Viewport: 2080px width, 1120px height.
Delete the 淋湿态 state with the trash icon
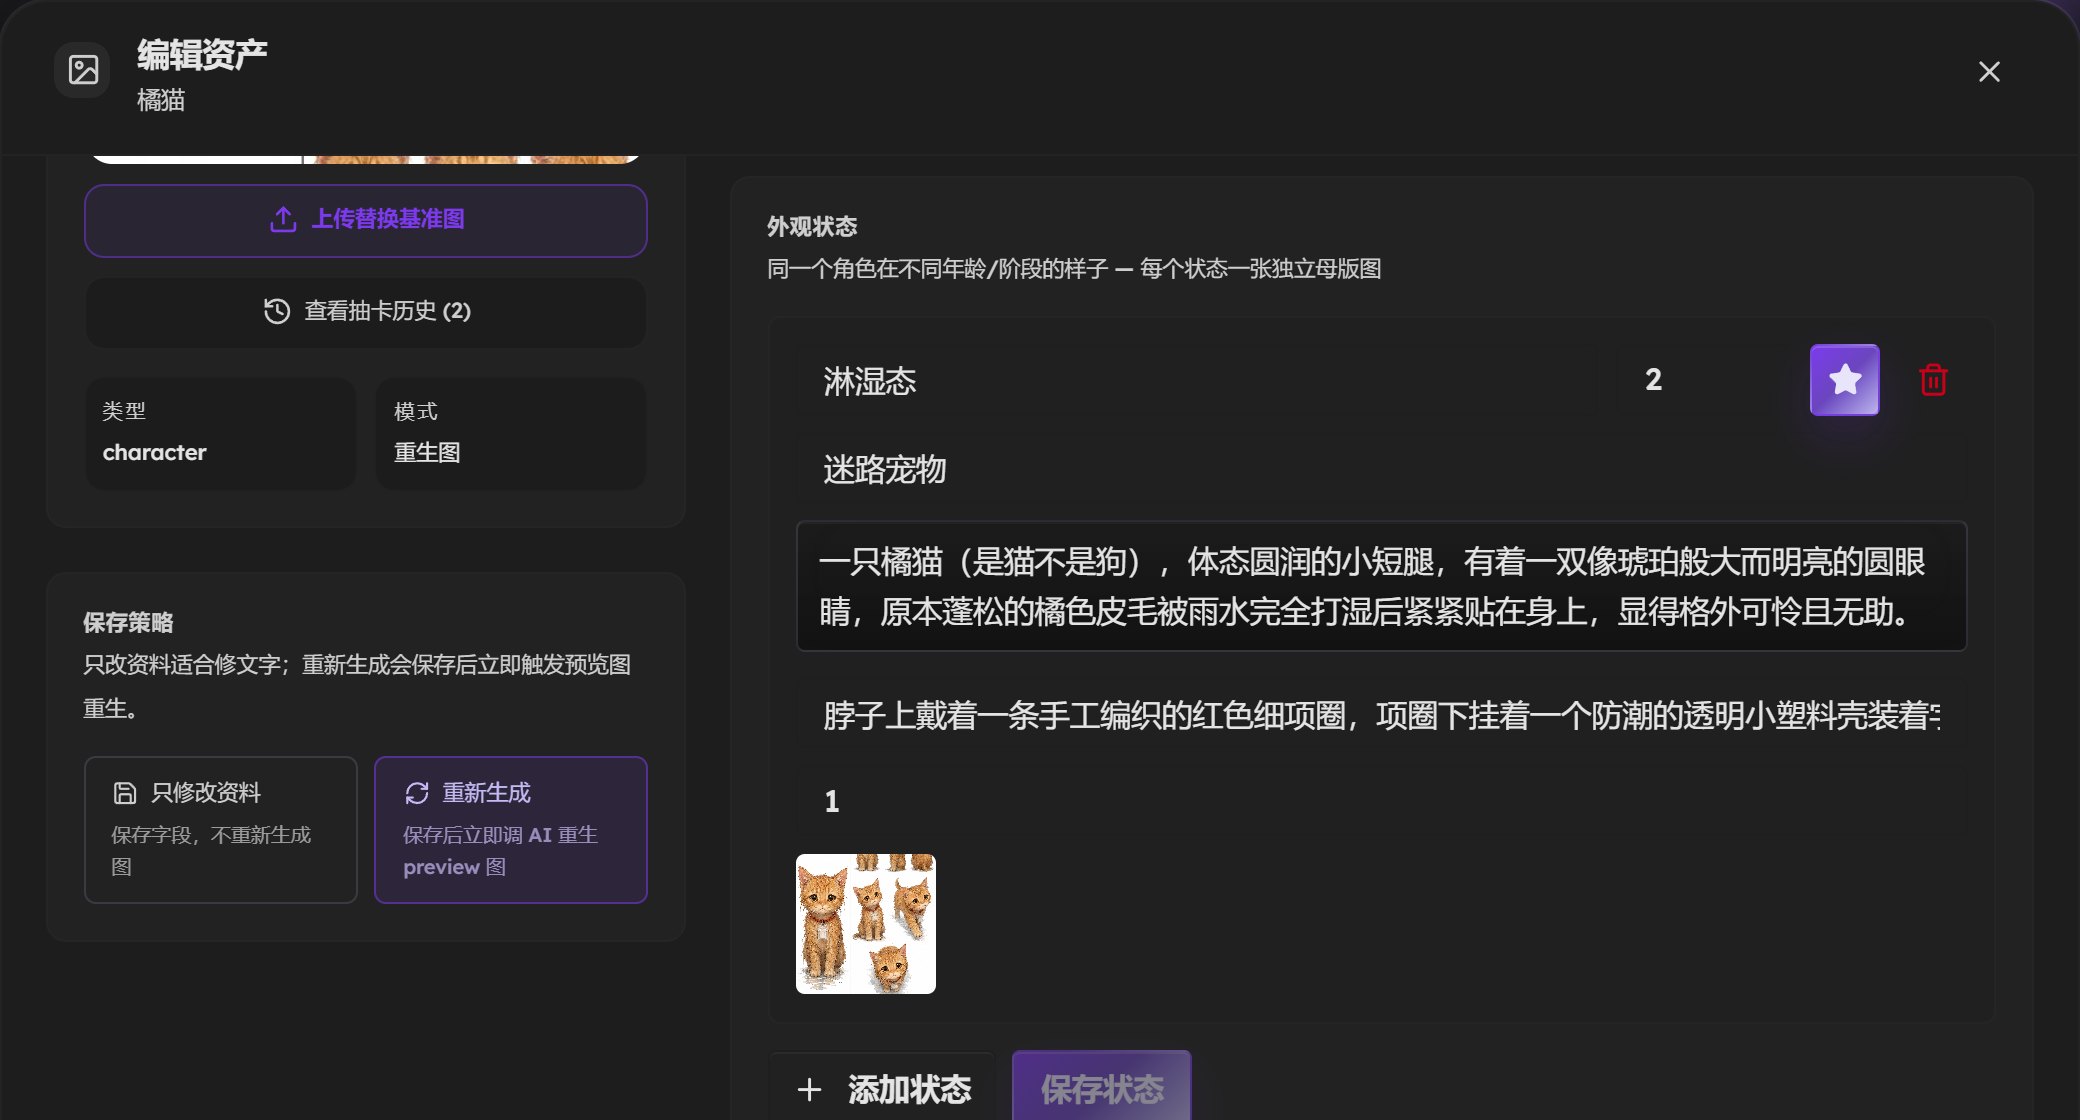click(1933, 380)
